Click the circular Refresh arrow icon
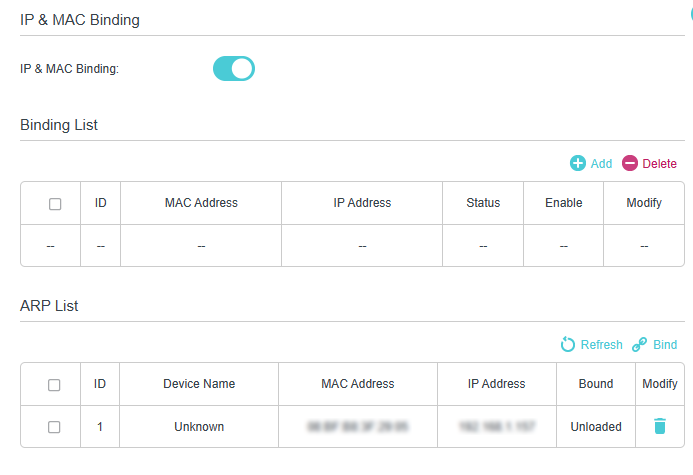Viewport: 693px width, 475px height. pyautogui.click(x=568, y=344)
